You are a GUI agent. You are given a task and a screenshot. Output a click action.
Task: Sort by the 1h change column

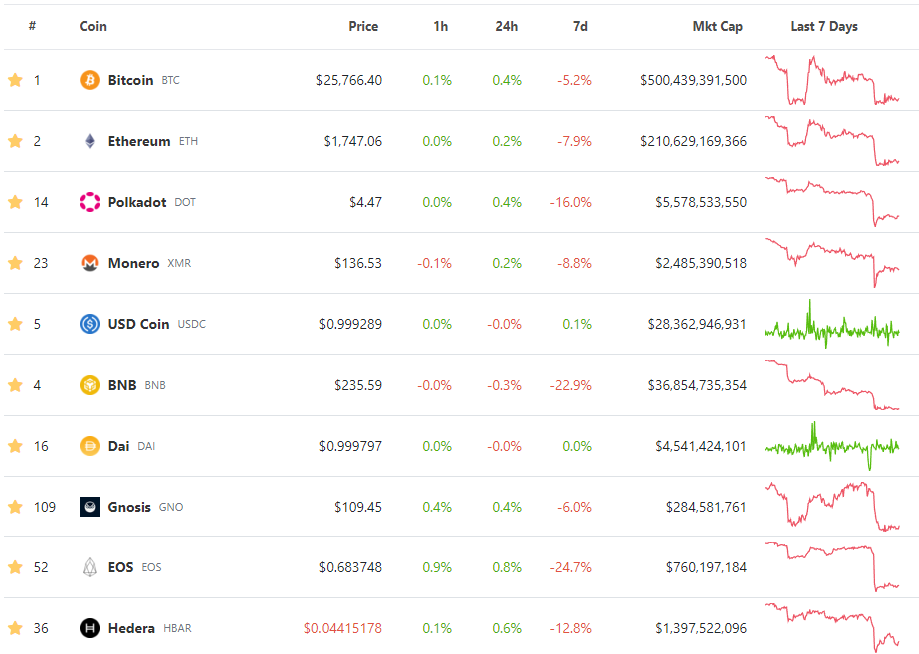click(441, 26)
